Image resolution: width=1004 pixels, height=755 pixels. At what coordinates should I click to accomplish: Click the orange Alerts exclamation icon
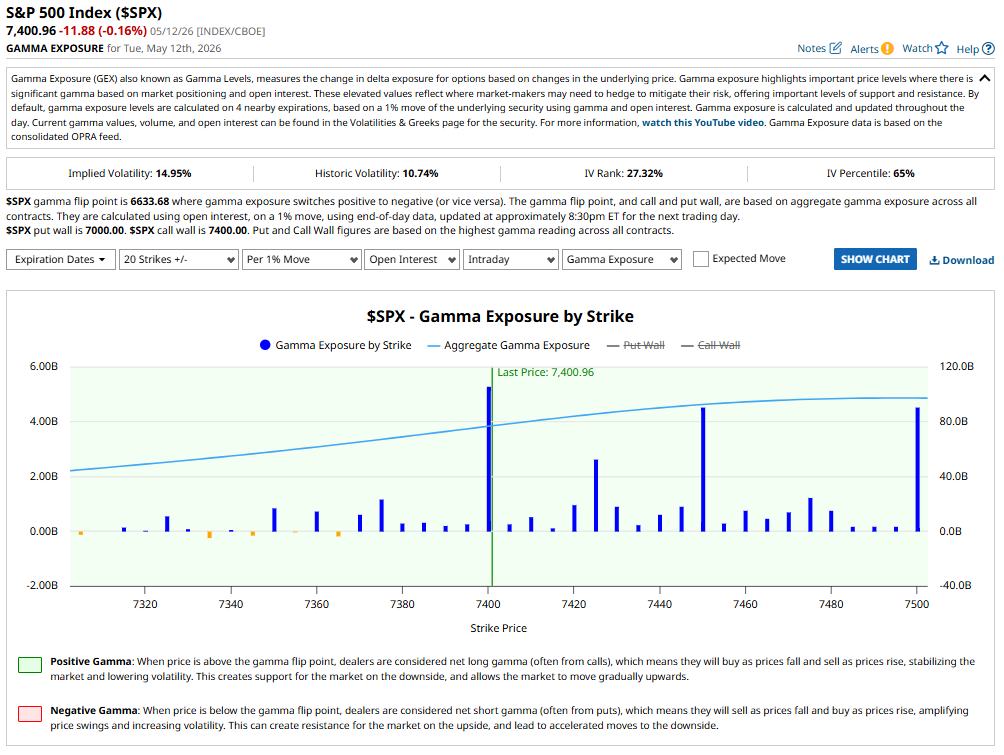[887, 49]
